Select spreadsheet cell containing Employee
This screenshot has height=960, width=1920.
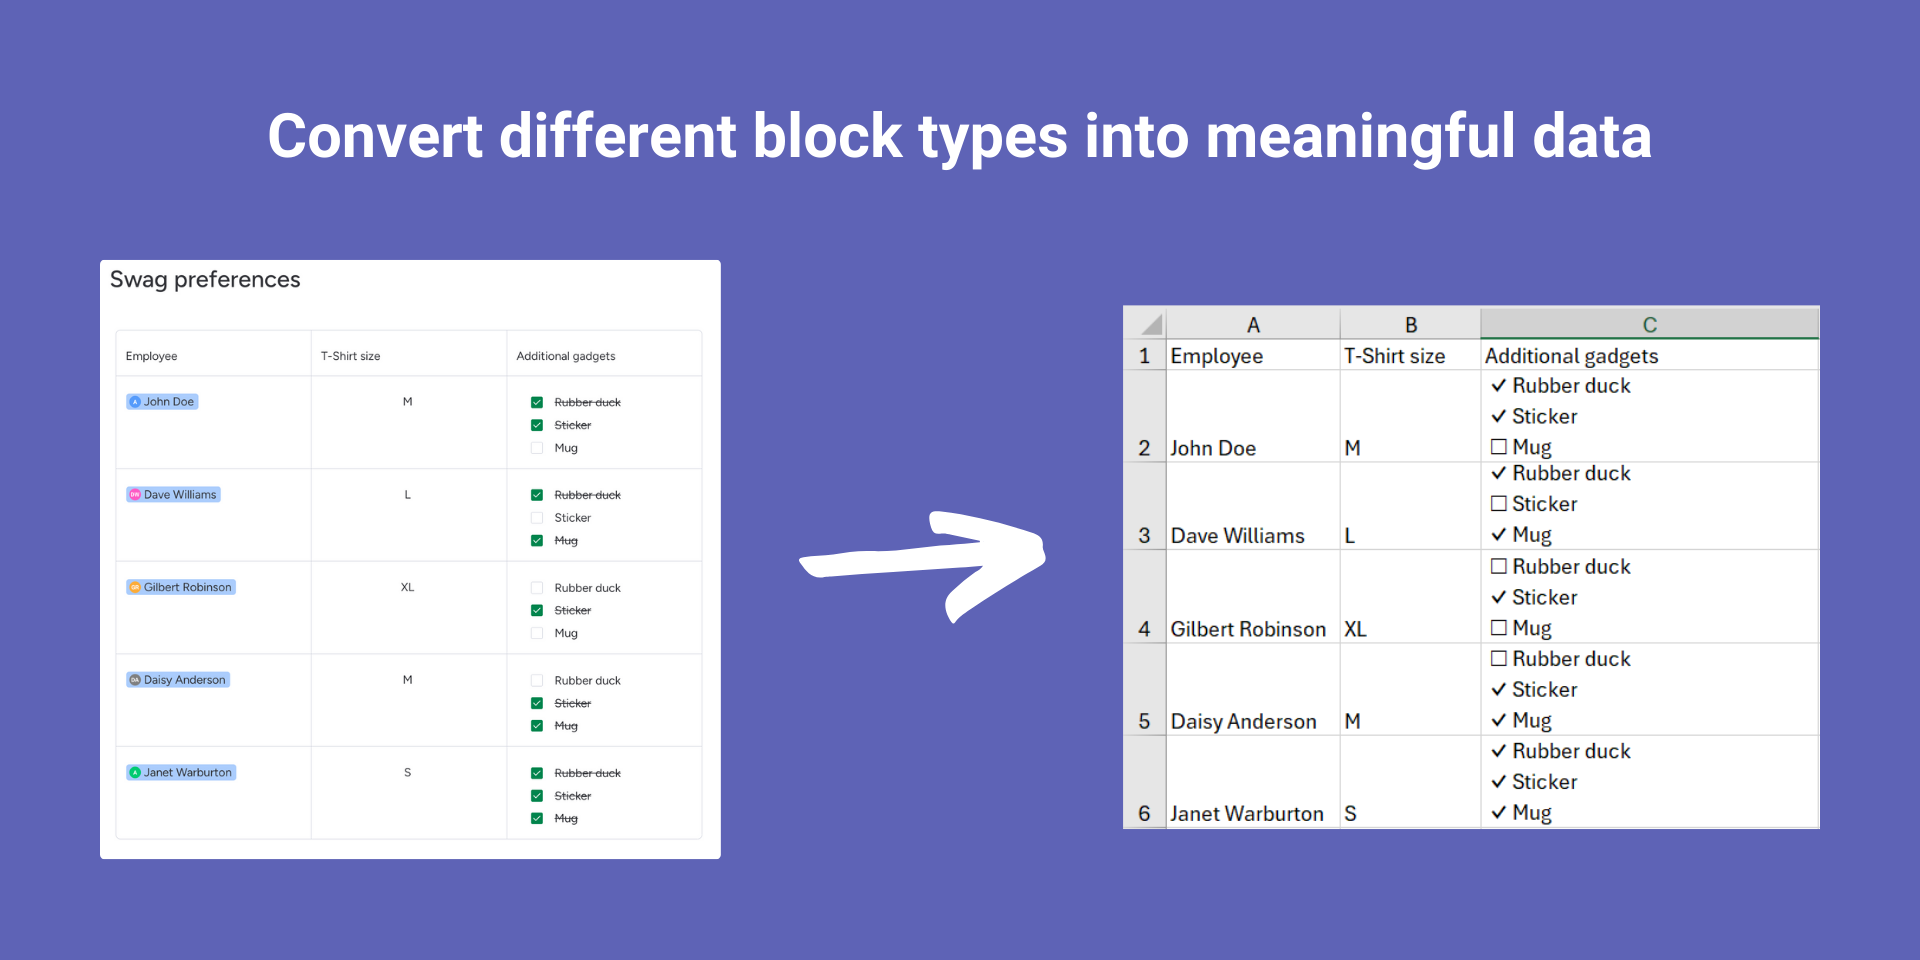point(1253,355)
